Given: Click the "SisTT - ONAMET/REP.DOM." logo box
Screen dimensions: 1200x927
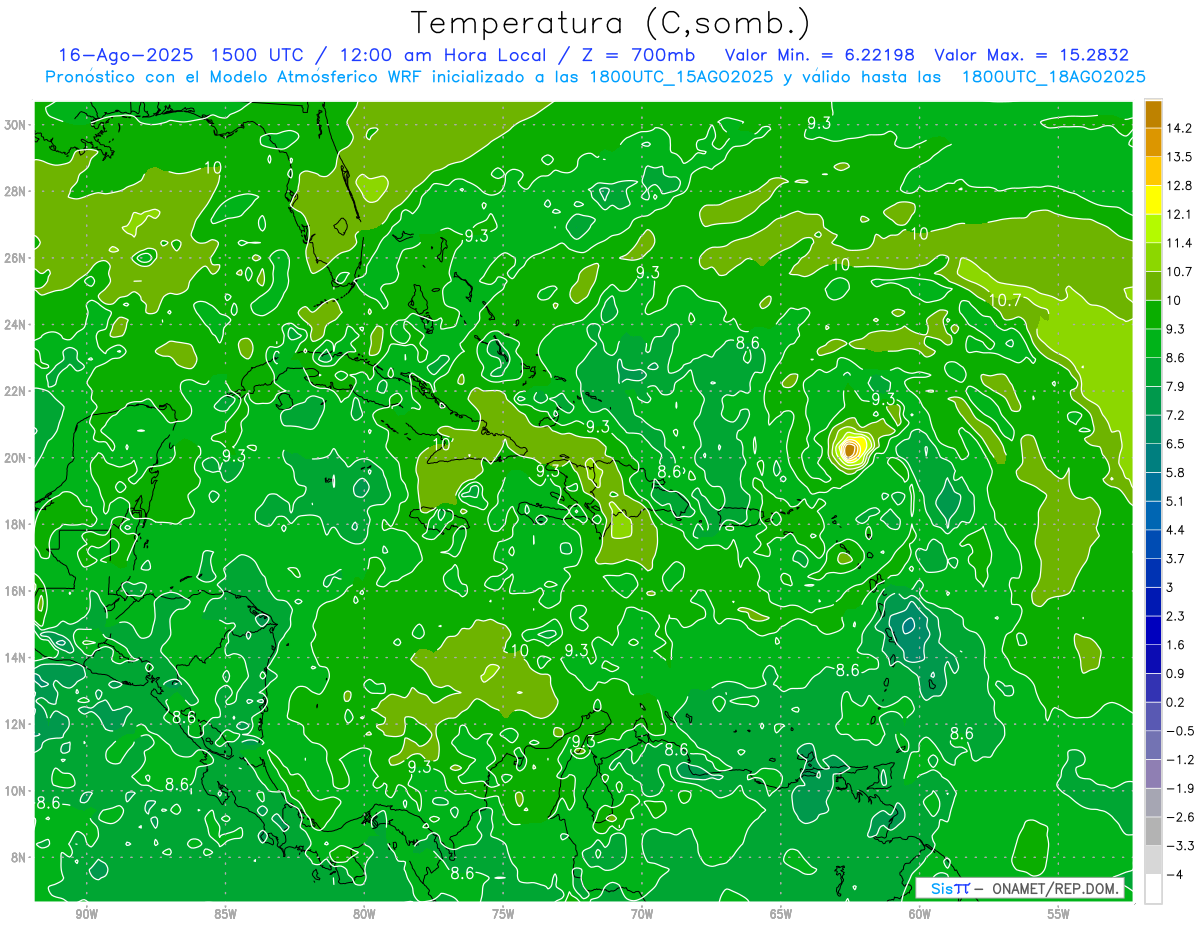Looking at the screenshot, I should click(x=1020, y=888).
